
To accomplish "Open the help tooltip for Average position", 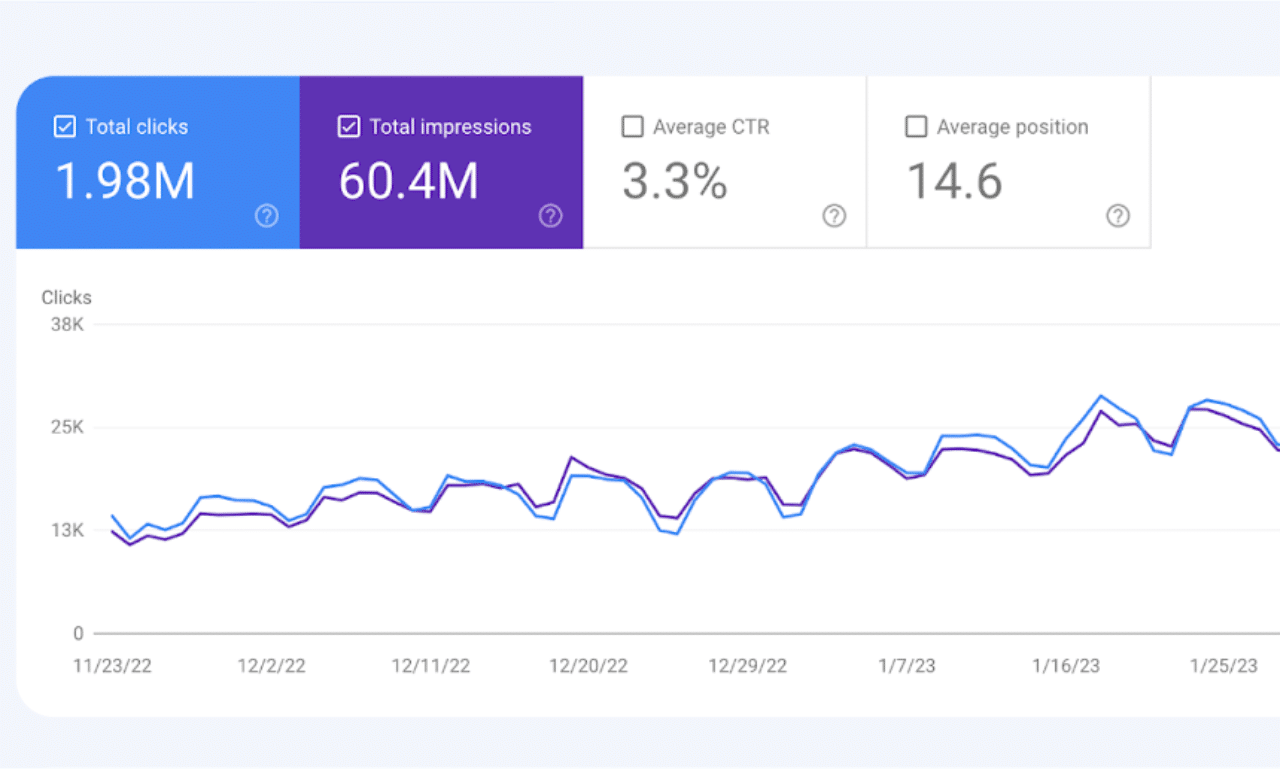I will pos(1118,216).
